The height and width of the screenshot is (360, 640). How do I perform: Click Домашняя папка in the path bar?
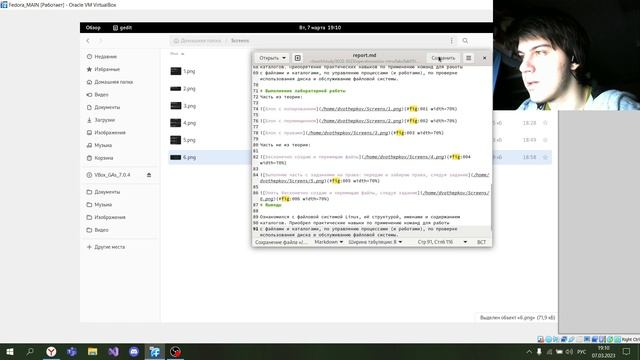[198, 41]
